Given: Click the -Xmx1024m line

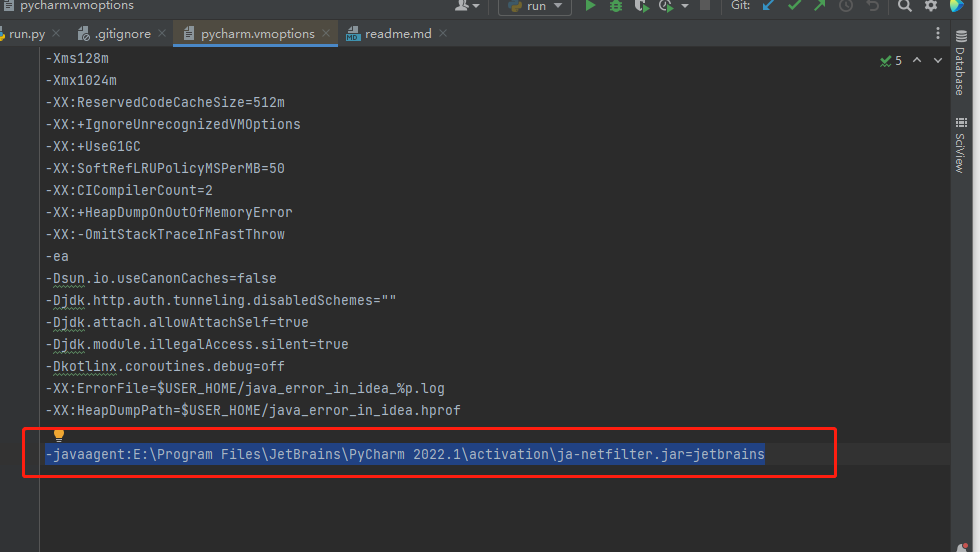Looking at the screenshot, I should [x=81, y=81].
